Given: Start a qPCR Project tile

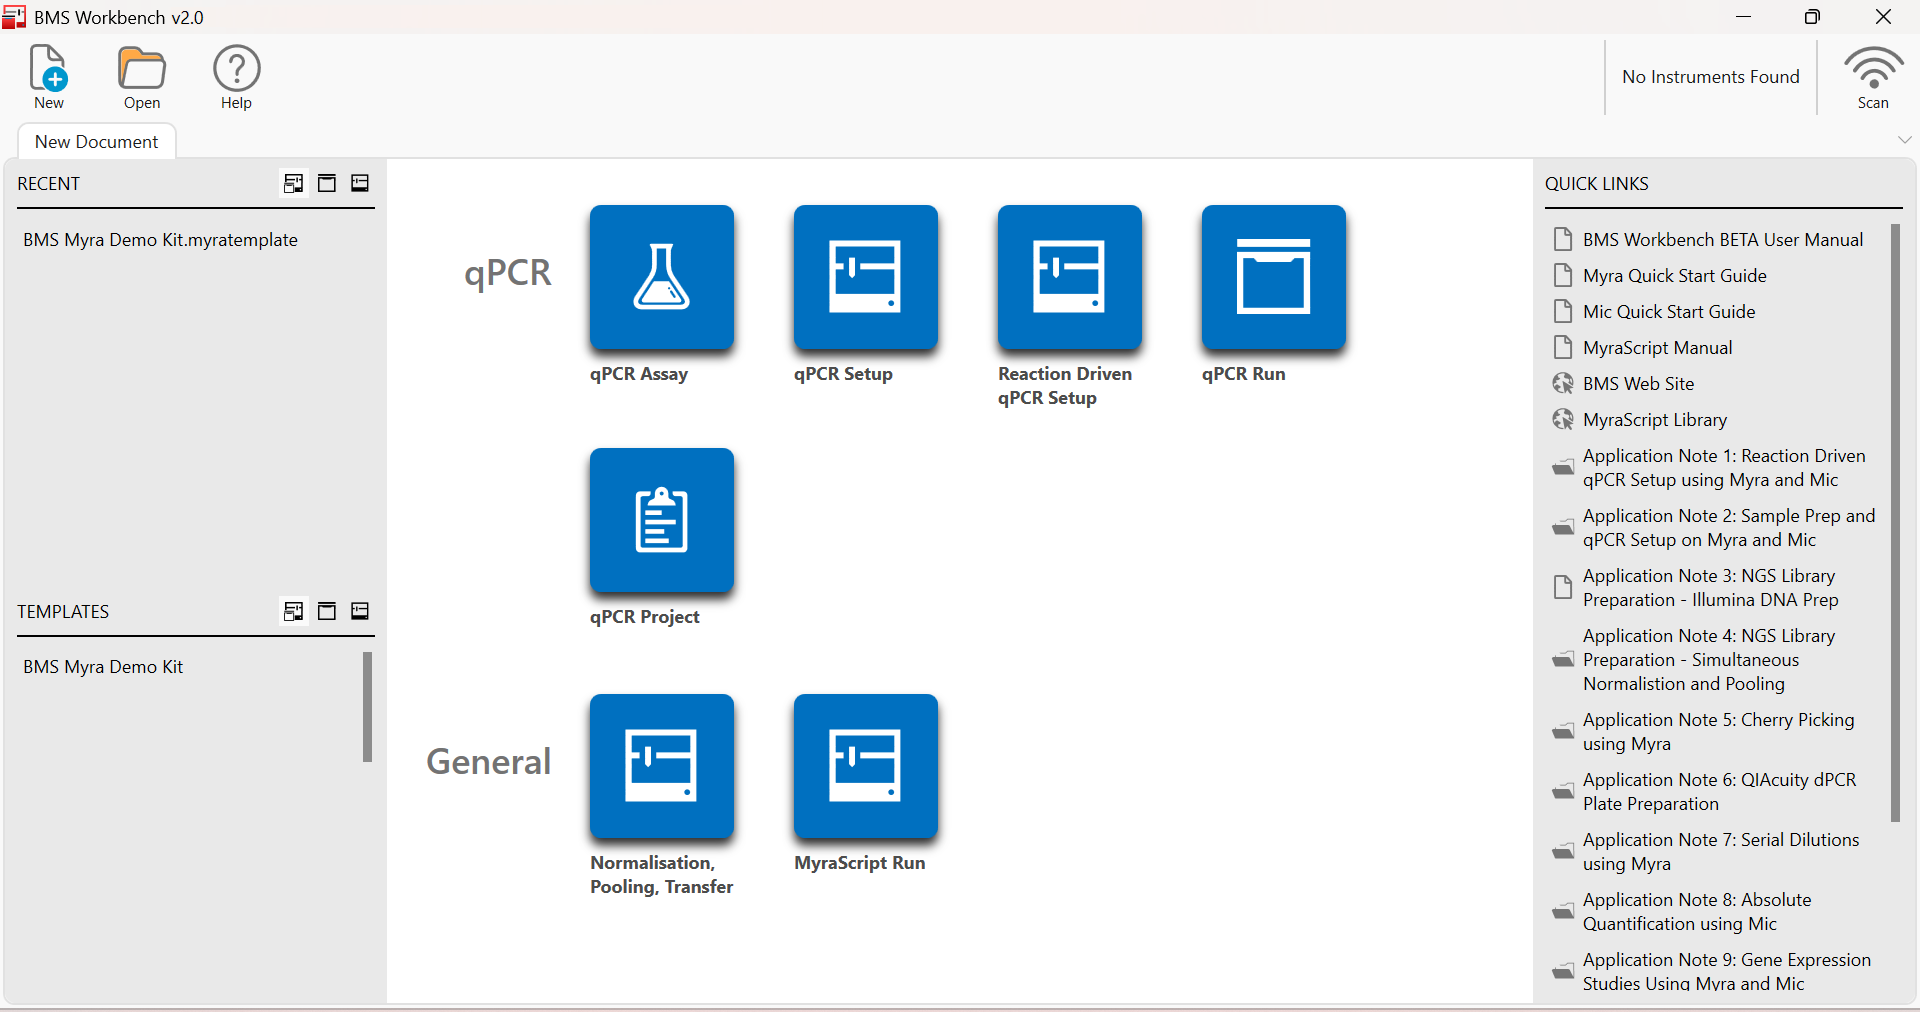Looking at the screenshot, I should tap(662, 520).
